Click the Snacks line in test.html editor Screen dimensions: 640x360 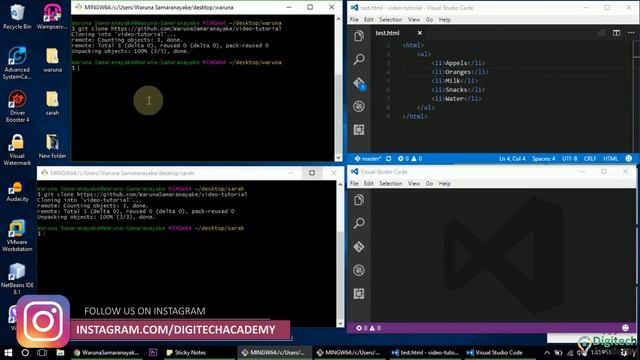(x=458, y=89)
